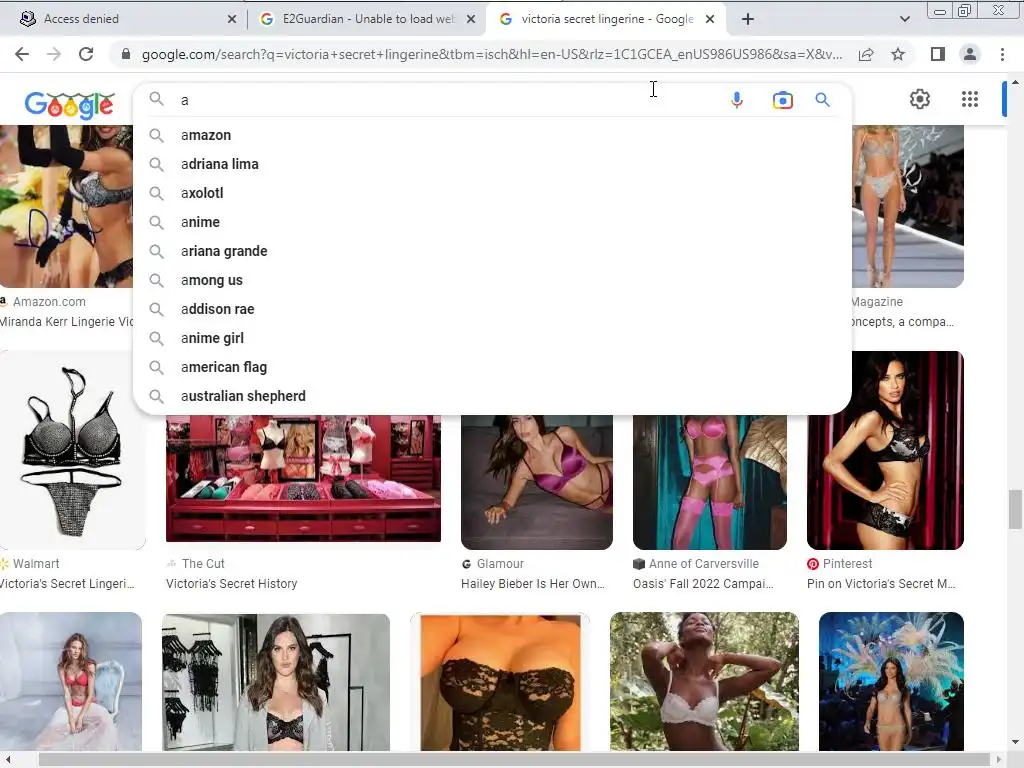
Task: Pick the 'addison rae' suggestion
Action: [x=492, y=309]
